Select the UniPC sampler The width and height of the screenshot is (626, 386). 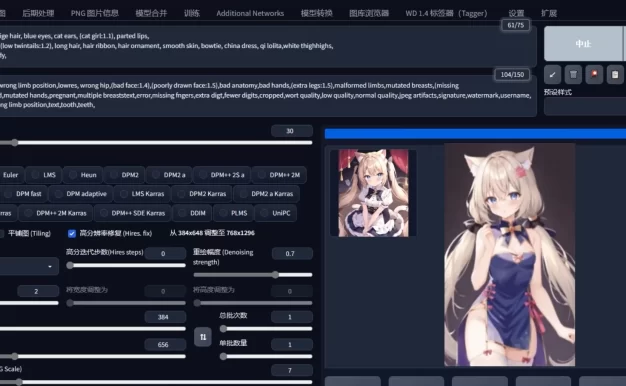pos(275,213)
